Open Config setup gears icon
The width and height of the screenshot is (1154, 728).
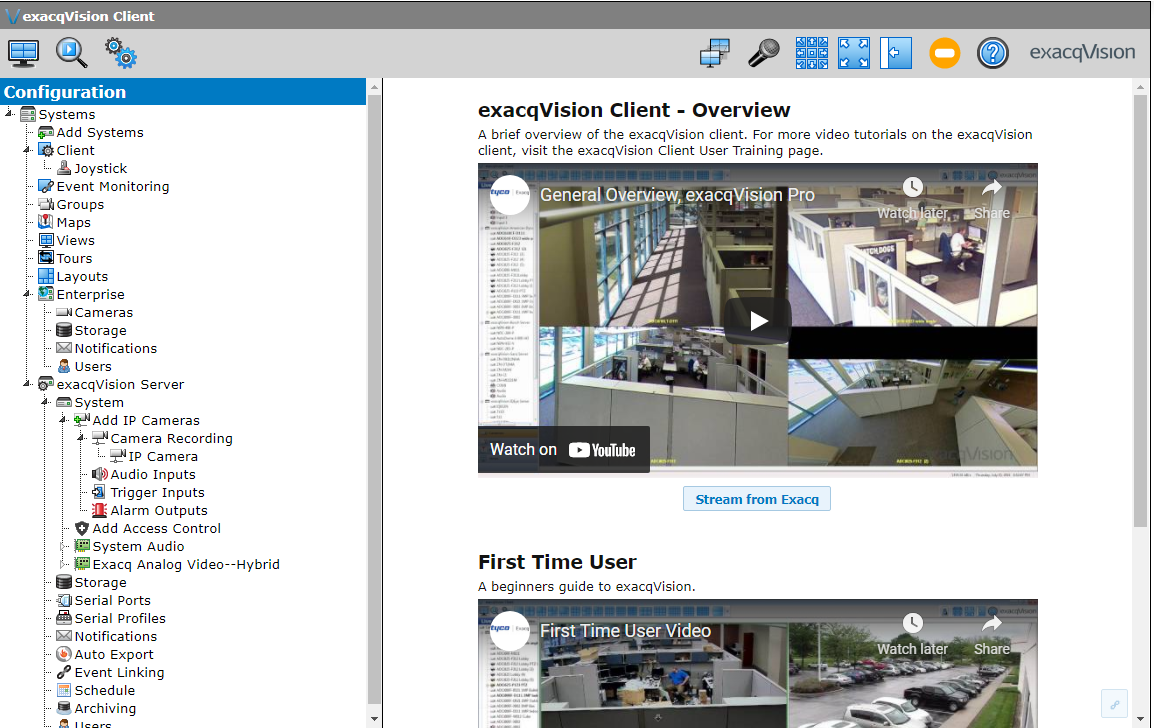(121, 53)
